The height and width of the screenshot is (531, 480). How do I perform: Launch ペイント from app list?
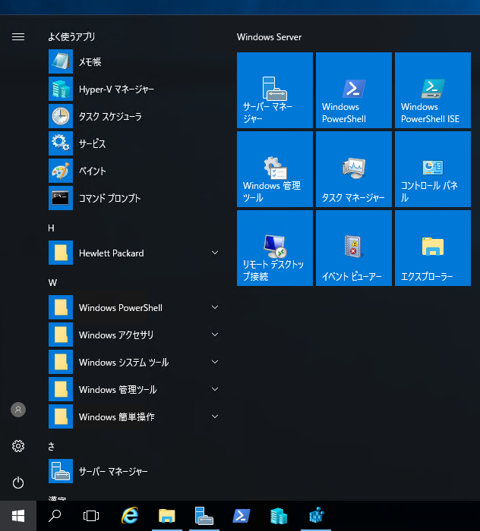134,171
